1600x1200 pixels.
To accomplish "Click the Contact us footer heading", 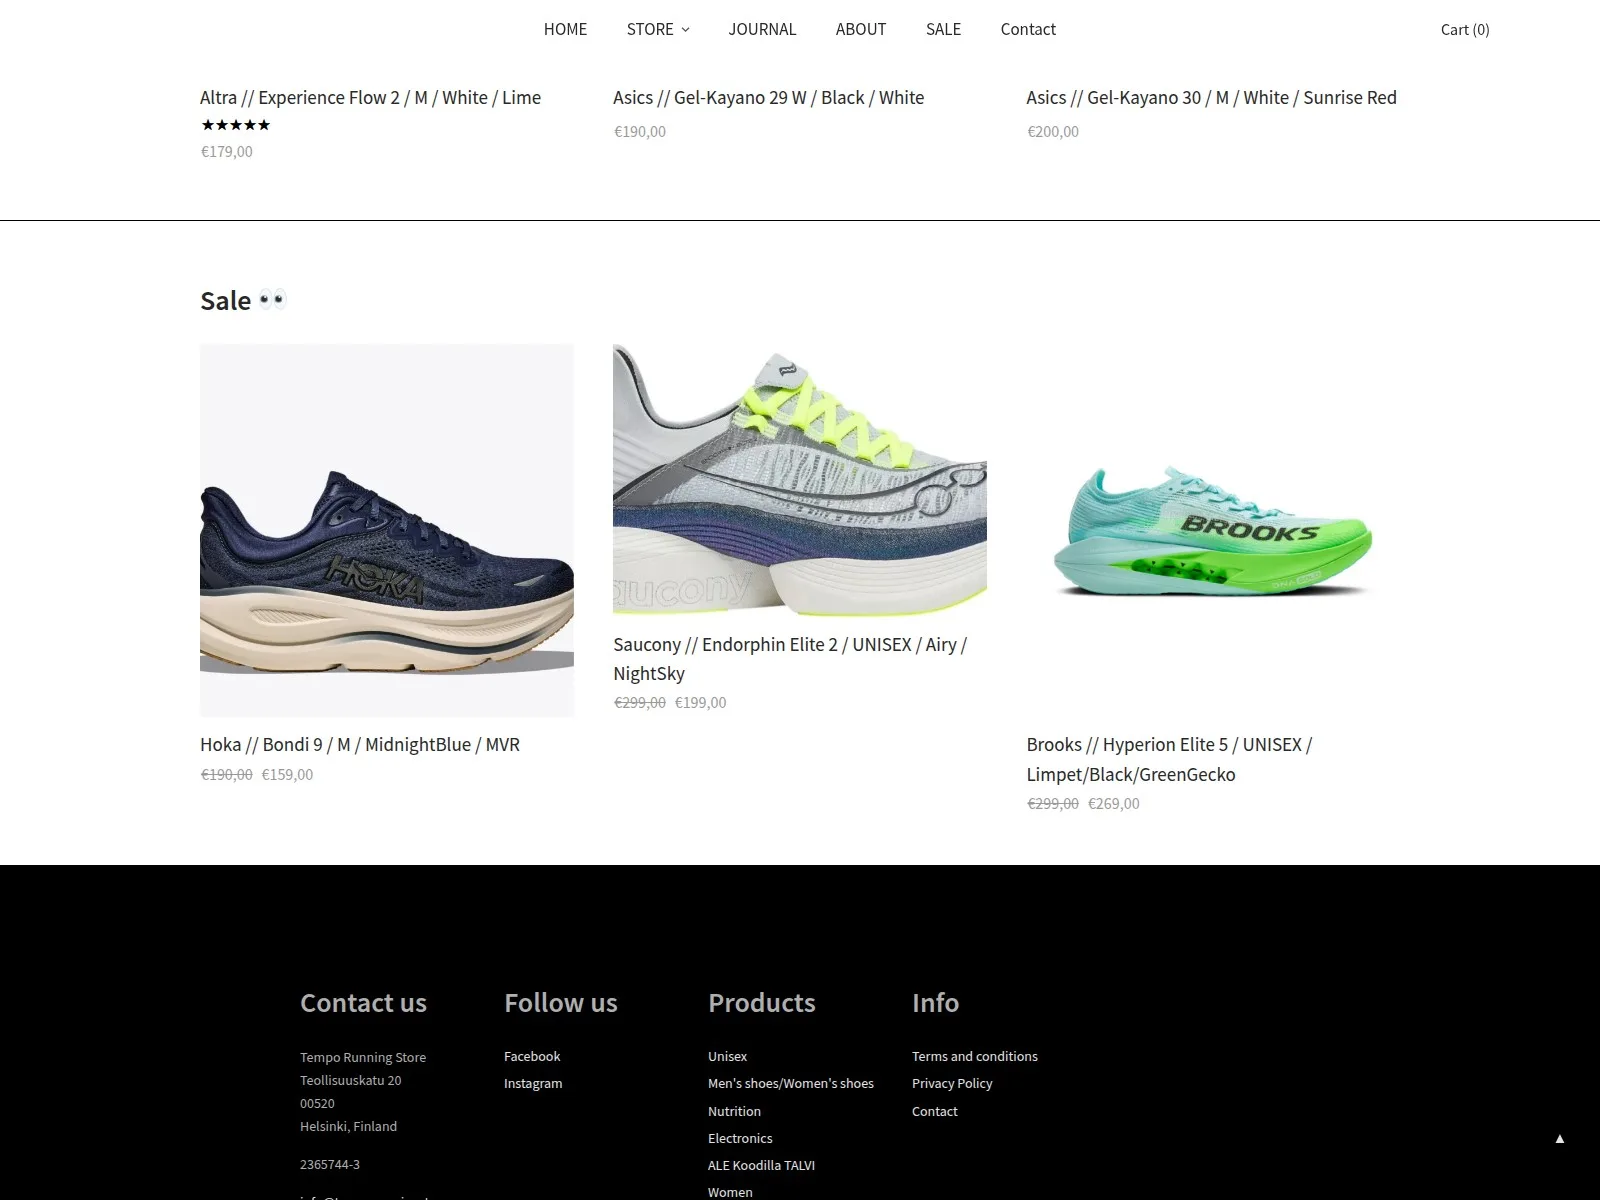I will pyautogui.click(x=363, y=1003).
